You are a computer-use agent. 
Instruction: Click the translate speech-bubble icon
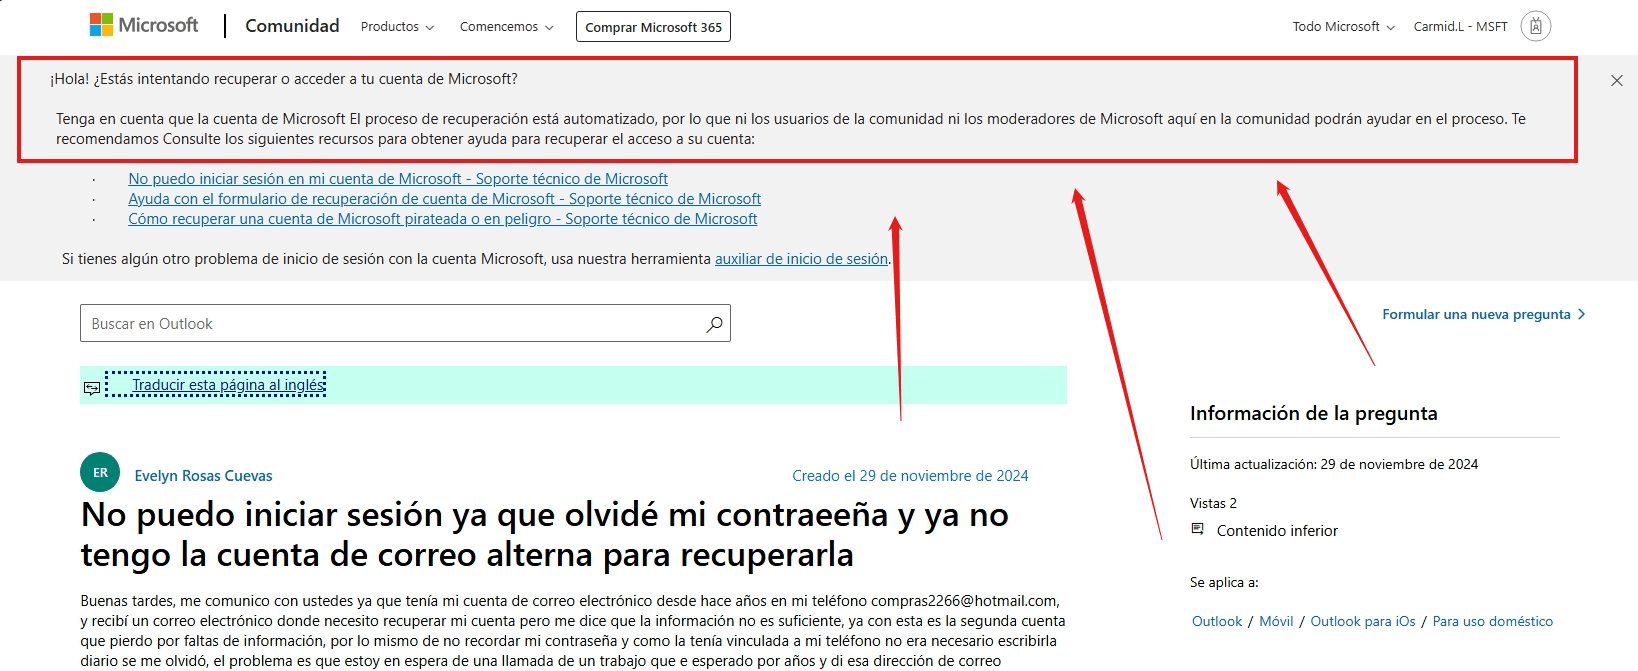(x=92, y=387)
